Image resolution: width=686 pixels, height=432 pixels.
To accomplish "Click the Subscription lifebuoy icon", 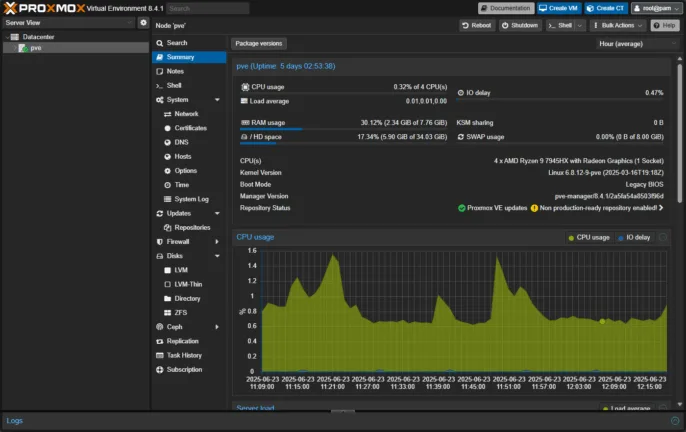I will (x=160, y=370).
